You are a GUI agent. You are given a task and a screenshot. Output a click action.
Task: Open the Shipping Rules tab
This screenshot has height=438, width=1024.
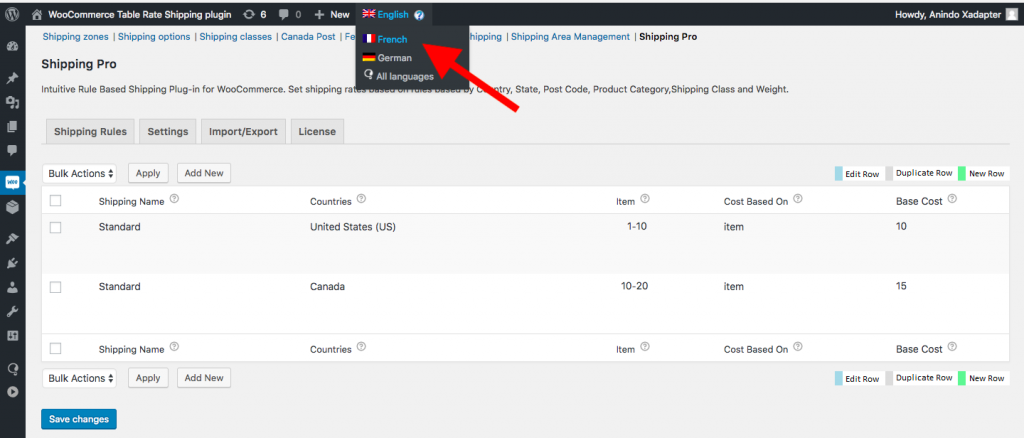91,131
